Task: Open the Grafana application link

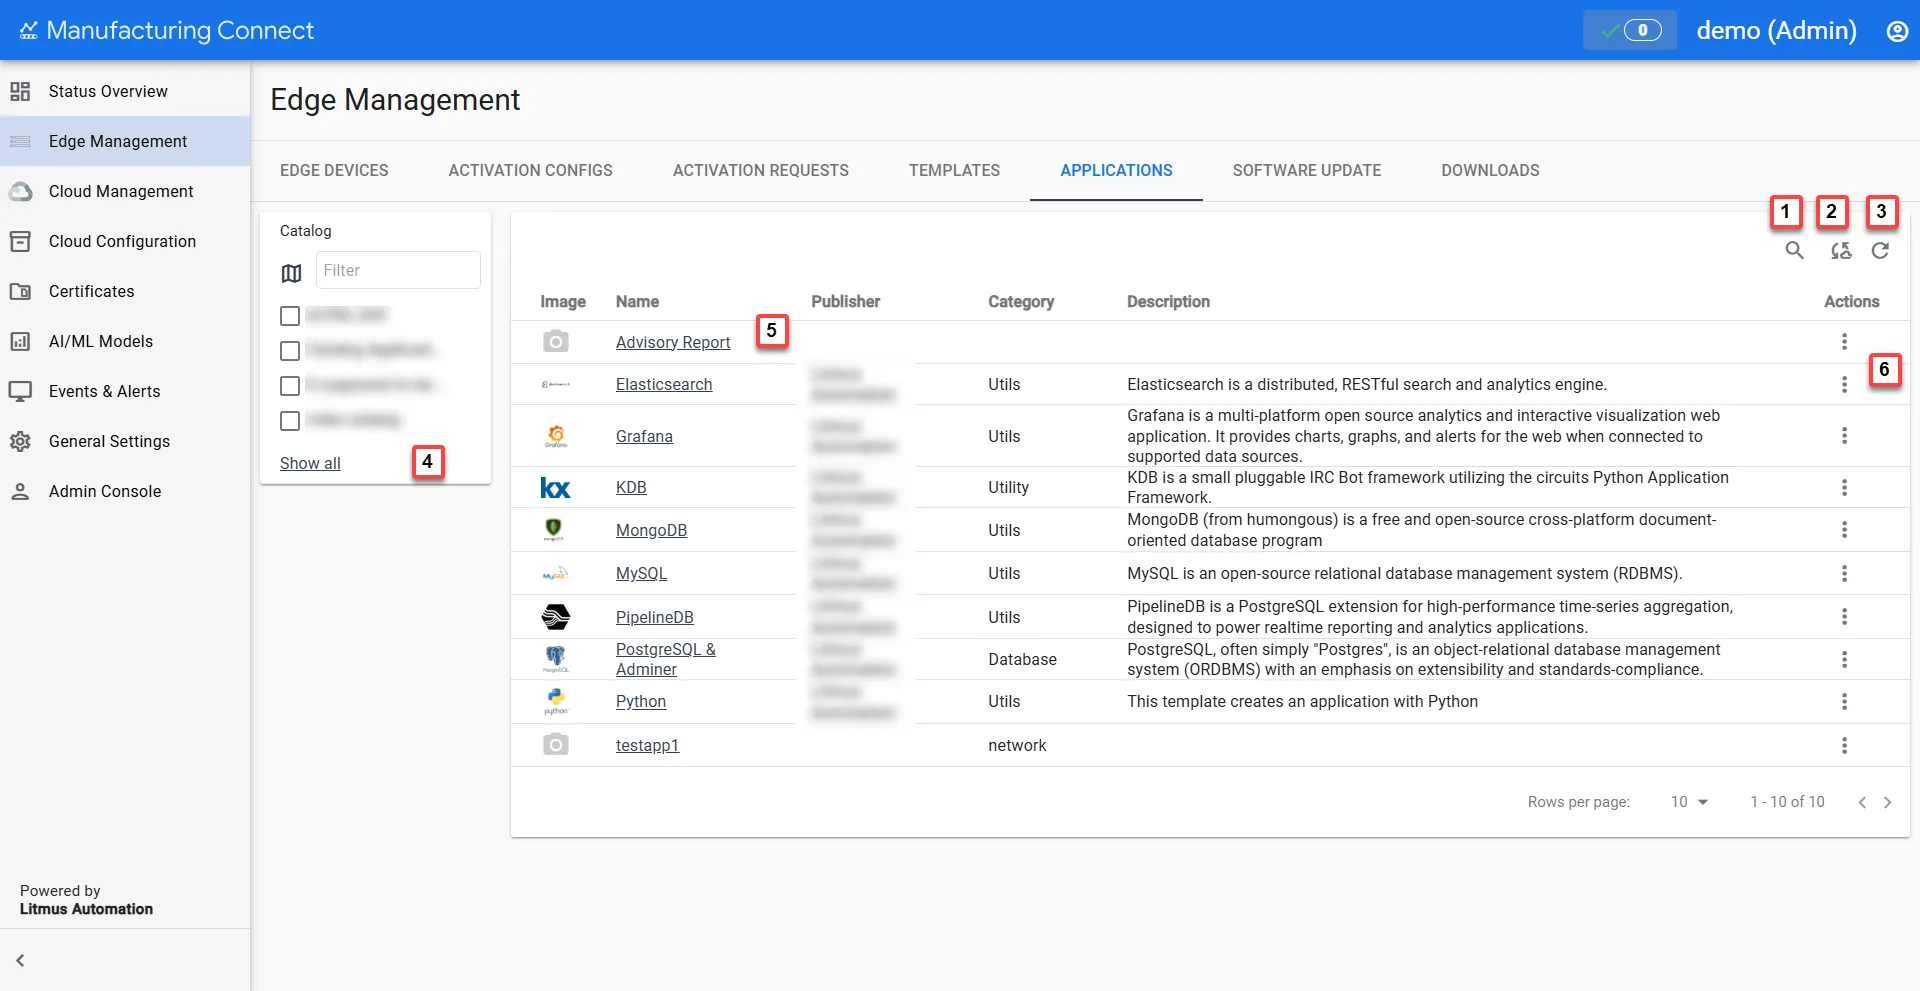Action: pos(644,437)
